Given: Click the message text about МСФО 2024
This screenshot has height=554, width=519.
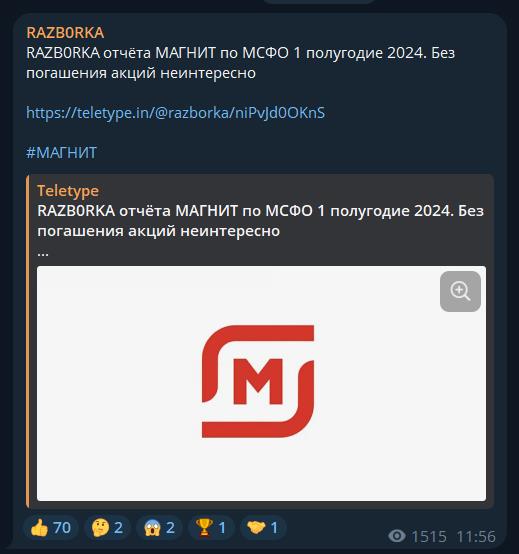Looking at the screenshot, I should click(241, 63).
